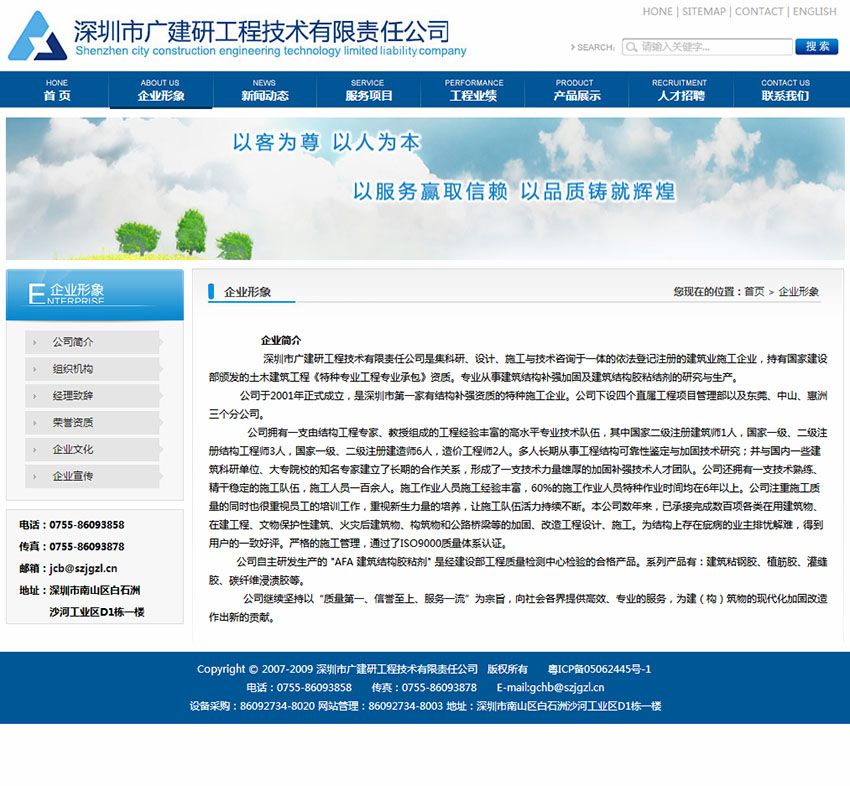Open the 人才招聘 recruitment menu
This screenshot has width=850, height=786.
click(681, 90)
